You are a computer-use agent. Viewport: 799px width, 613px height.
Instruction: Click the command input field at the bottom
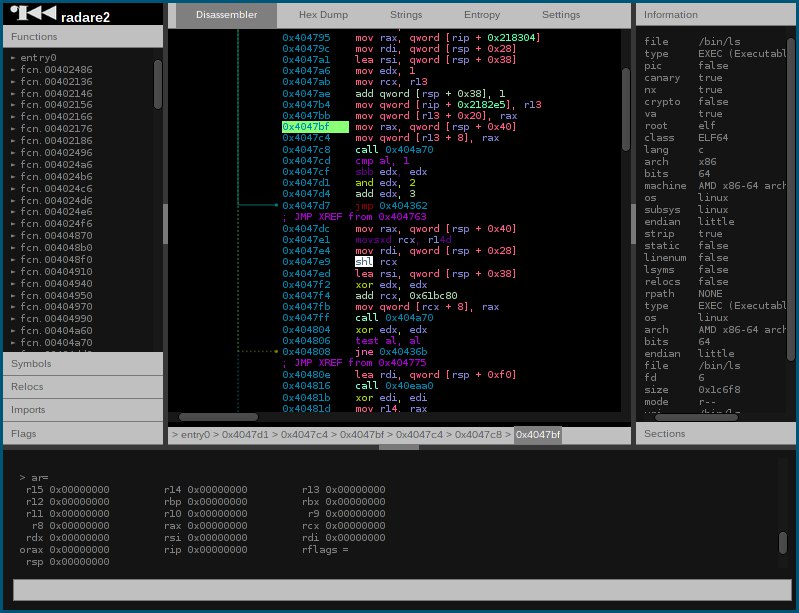click(x=402, y=590)
